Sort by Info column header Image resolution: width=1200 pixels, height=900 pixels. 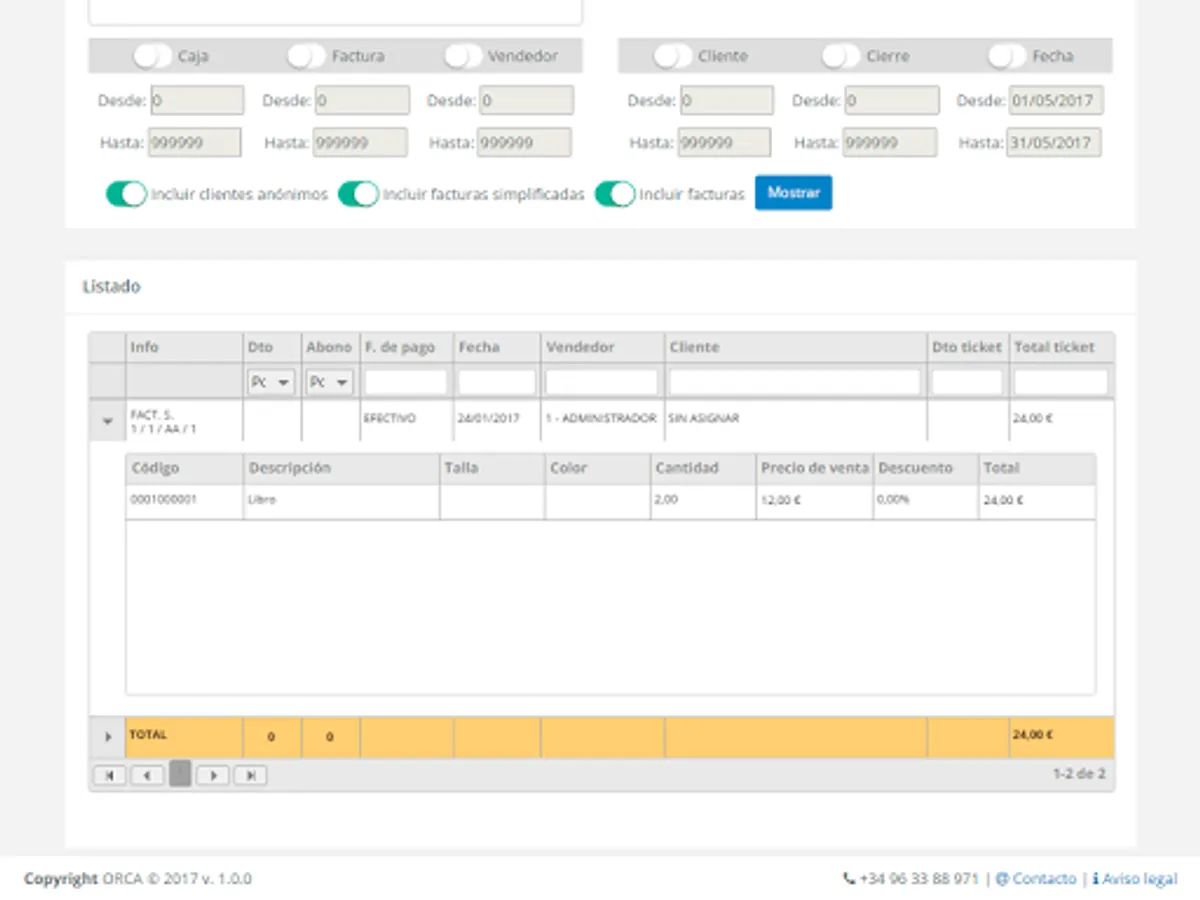pyautogui.click(x=184, y=347)
